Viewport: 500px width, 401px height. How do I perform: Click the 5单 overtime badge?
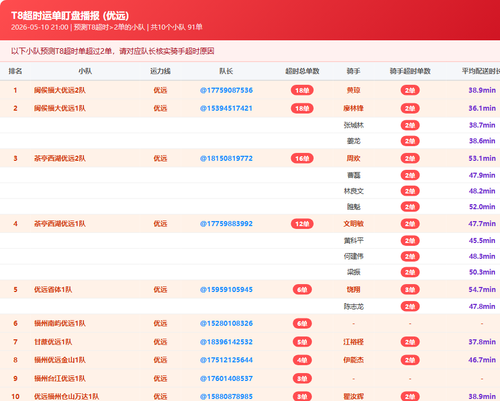pyautogui.click(x=302, y=342)
